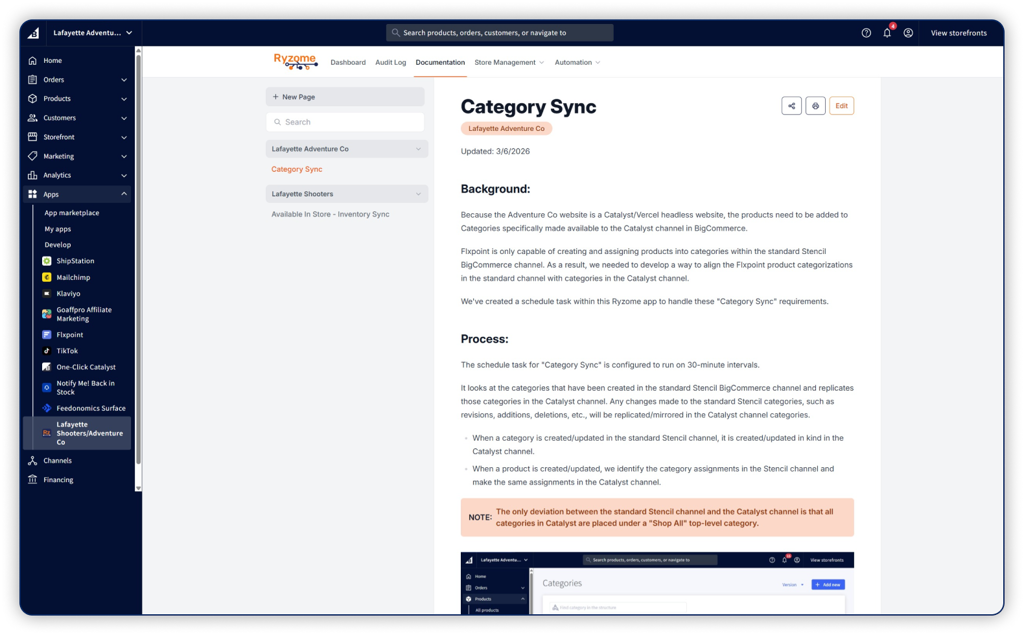Image resolution: width=1024 pixels, height=635 pixels.
Task: Launch the Klaviyo app
Action: (69, 294)
